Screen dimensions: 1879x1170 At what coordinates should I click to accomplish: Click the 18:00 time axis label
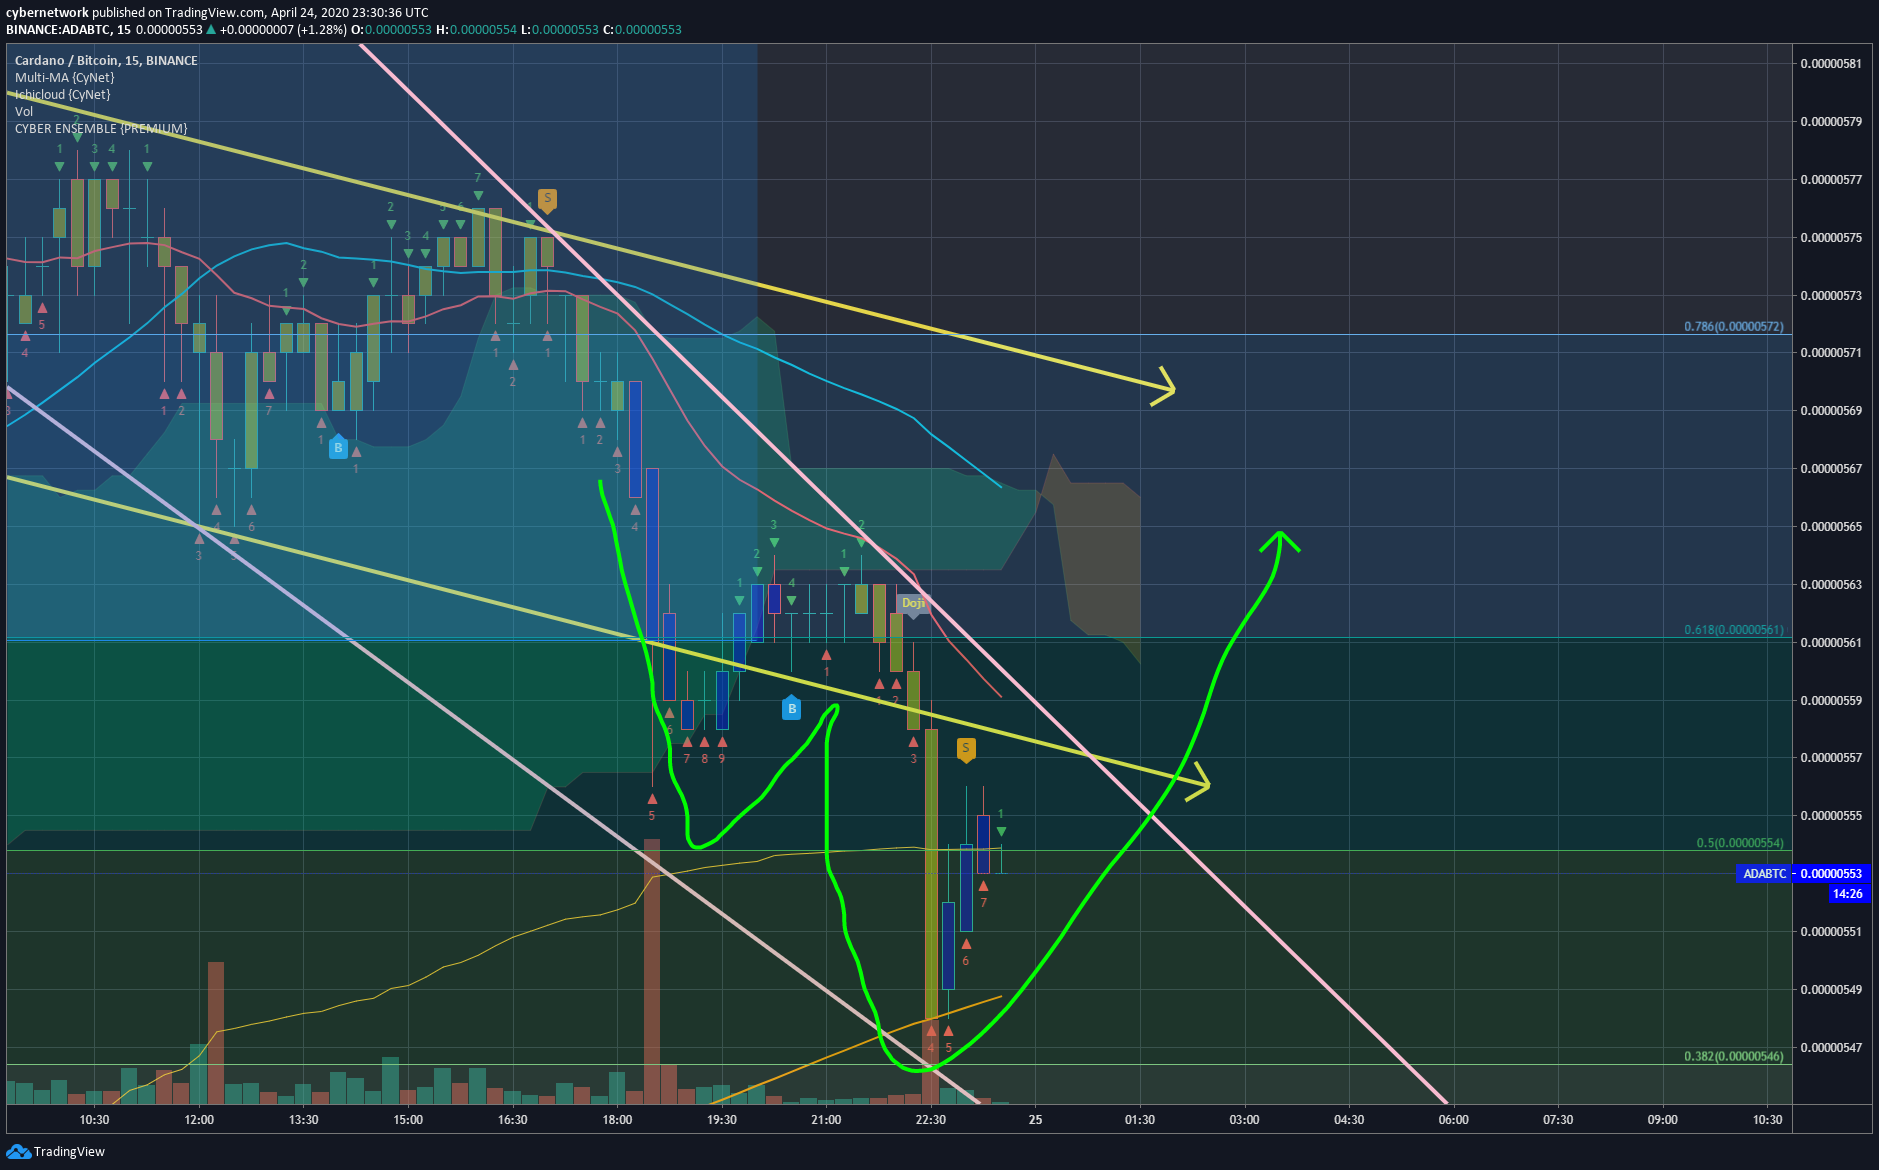pyautogui.click(x=617, y=1120)
